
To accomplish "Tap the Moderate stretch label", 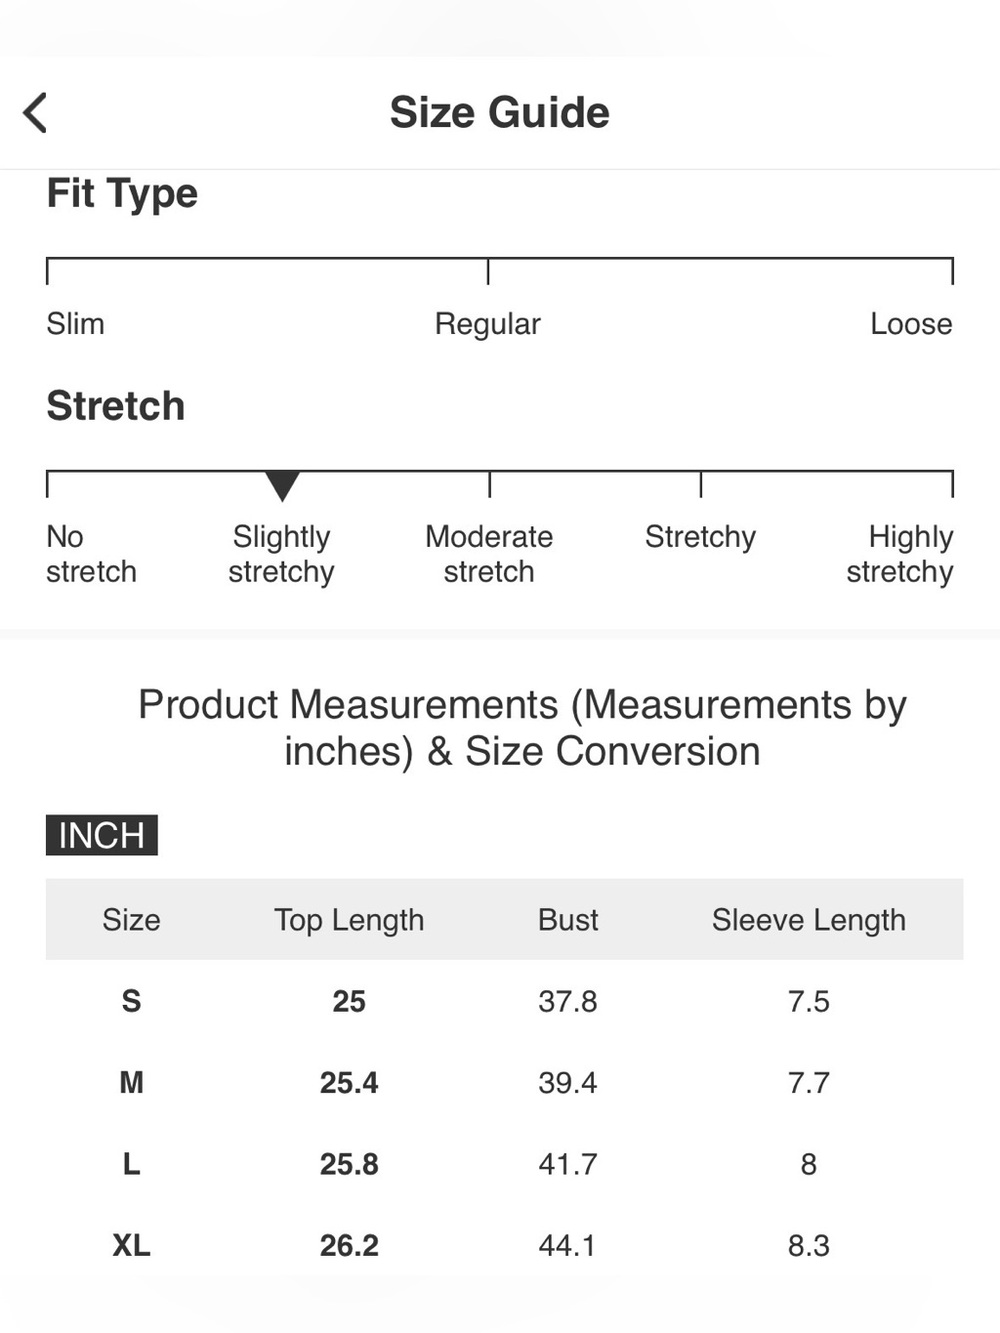I will click(x=489, y=554).
